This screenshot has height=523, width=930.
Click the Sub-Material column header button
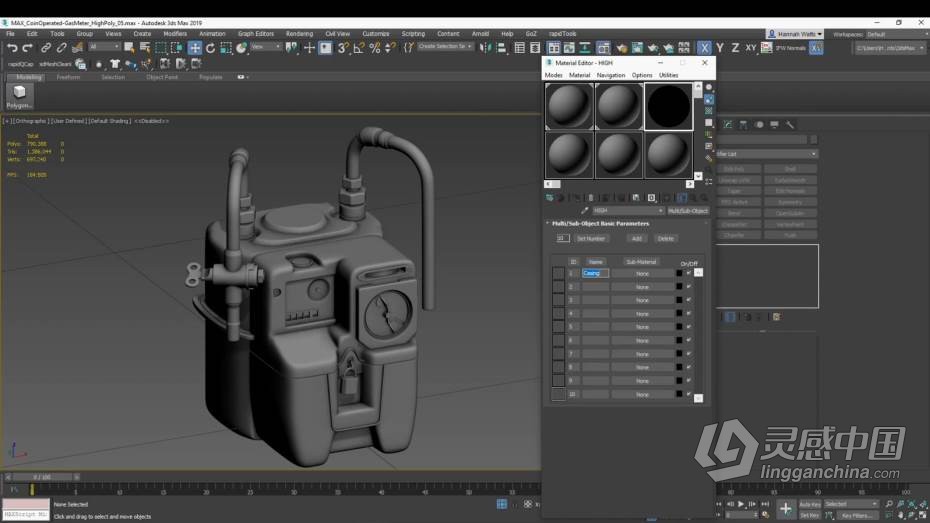pyautogui.click(x=641, y=262)
